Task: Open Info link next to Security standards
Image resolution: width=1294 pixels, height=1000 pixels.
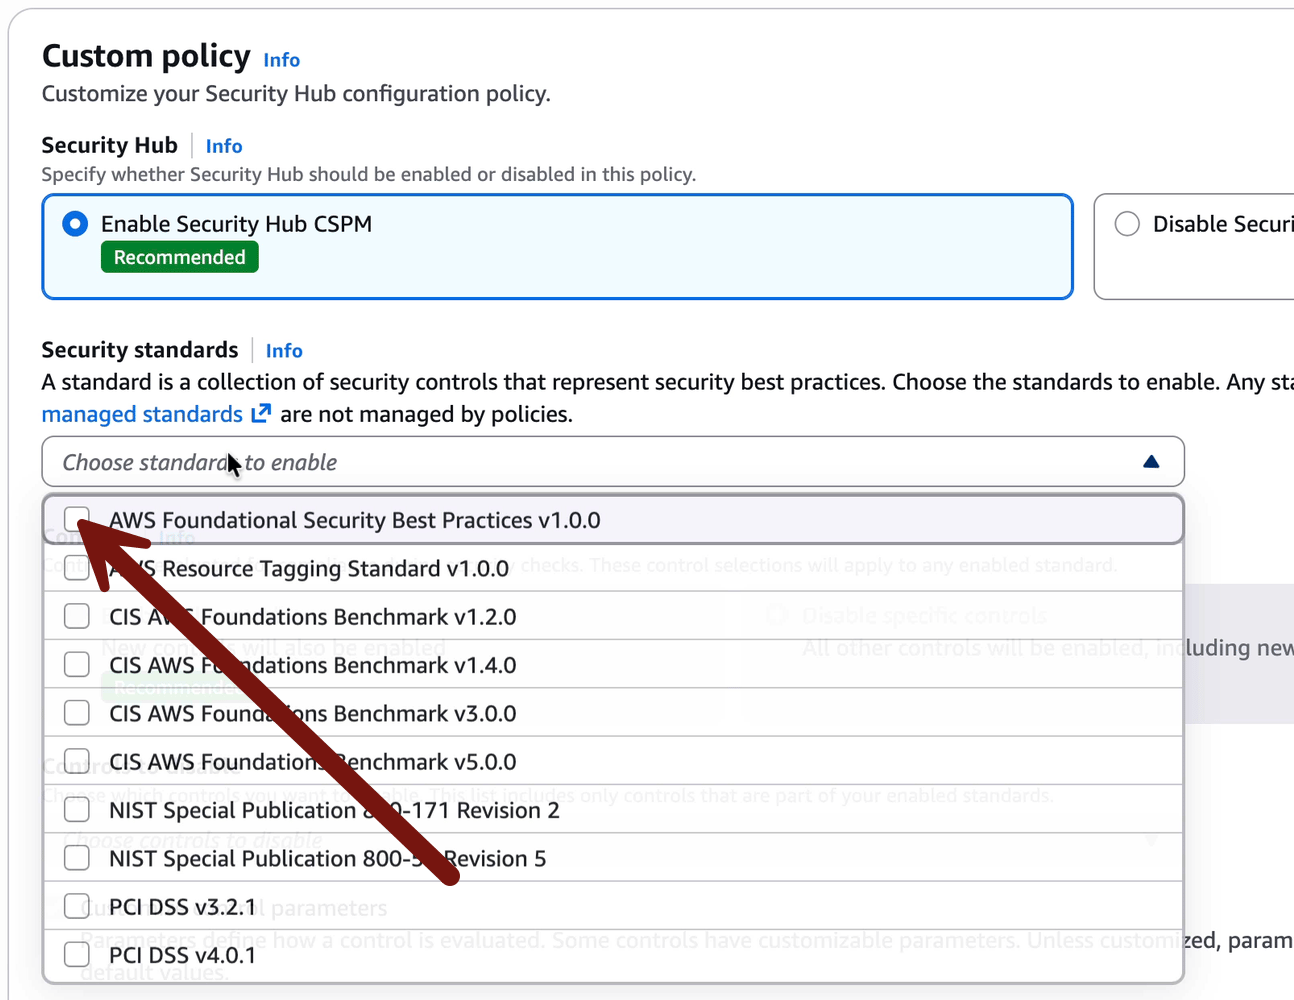Action: (284, 351)
